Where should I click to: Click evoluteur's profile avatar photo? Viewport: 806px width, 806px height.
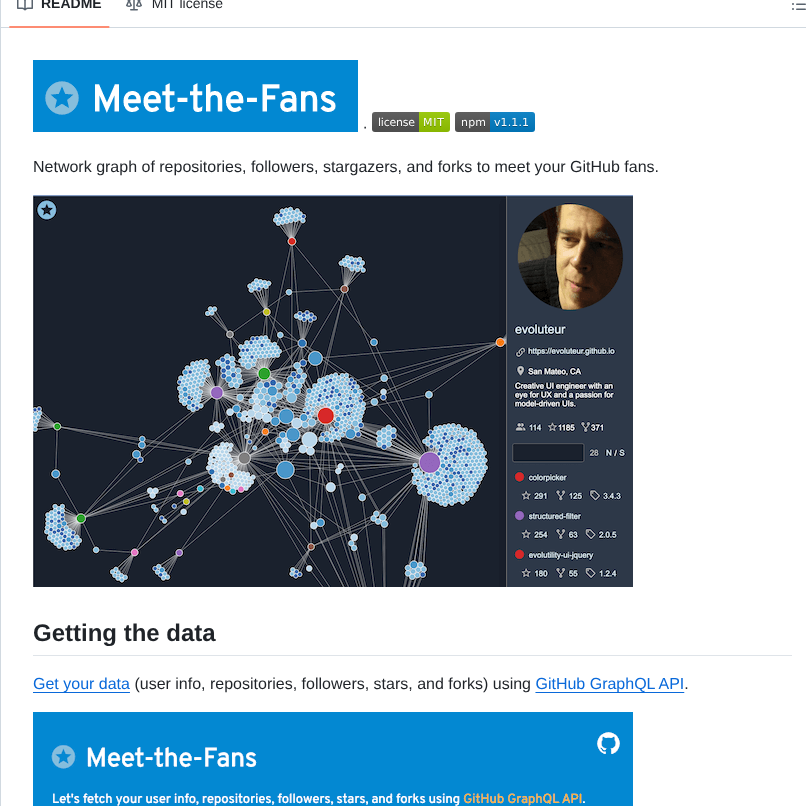pyautogui.click(x=570, y=256)
